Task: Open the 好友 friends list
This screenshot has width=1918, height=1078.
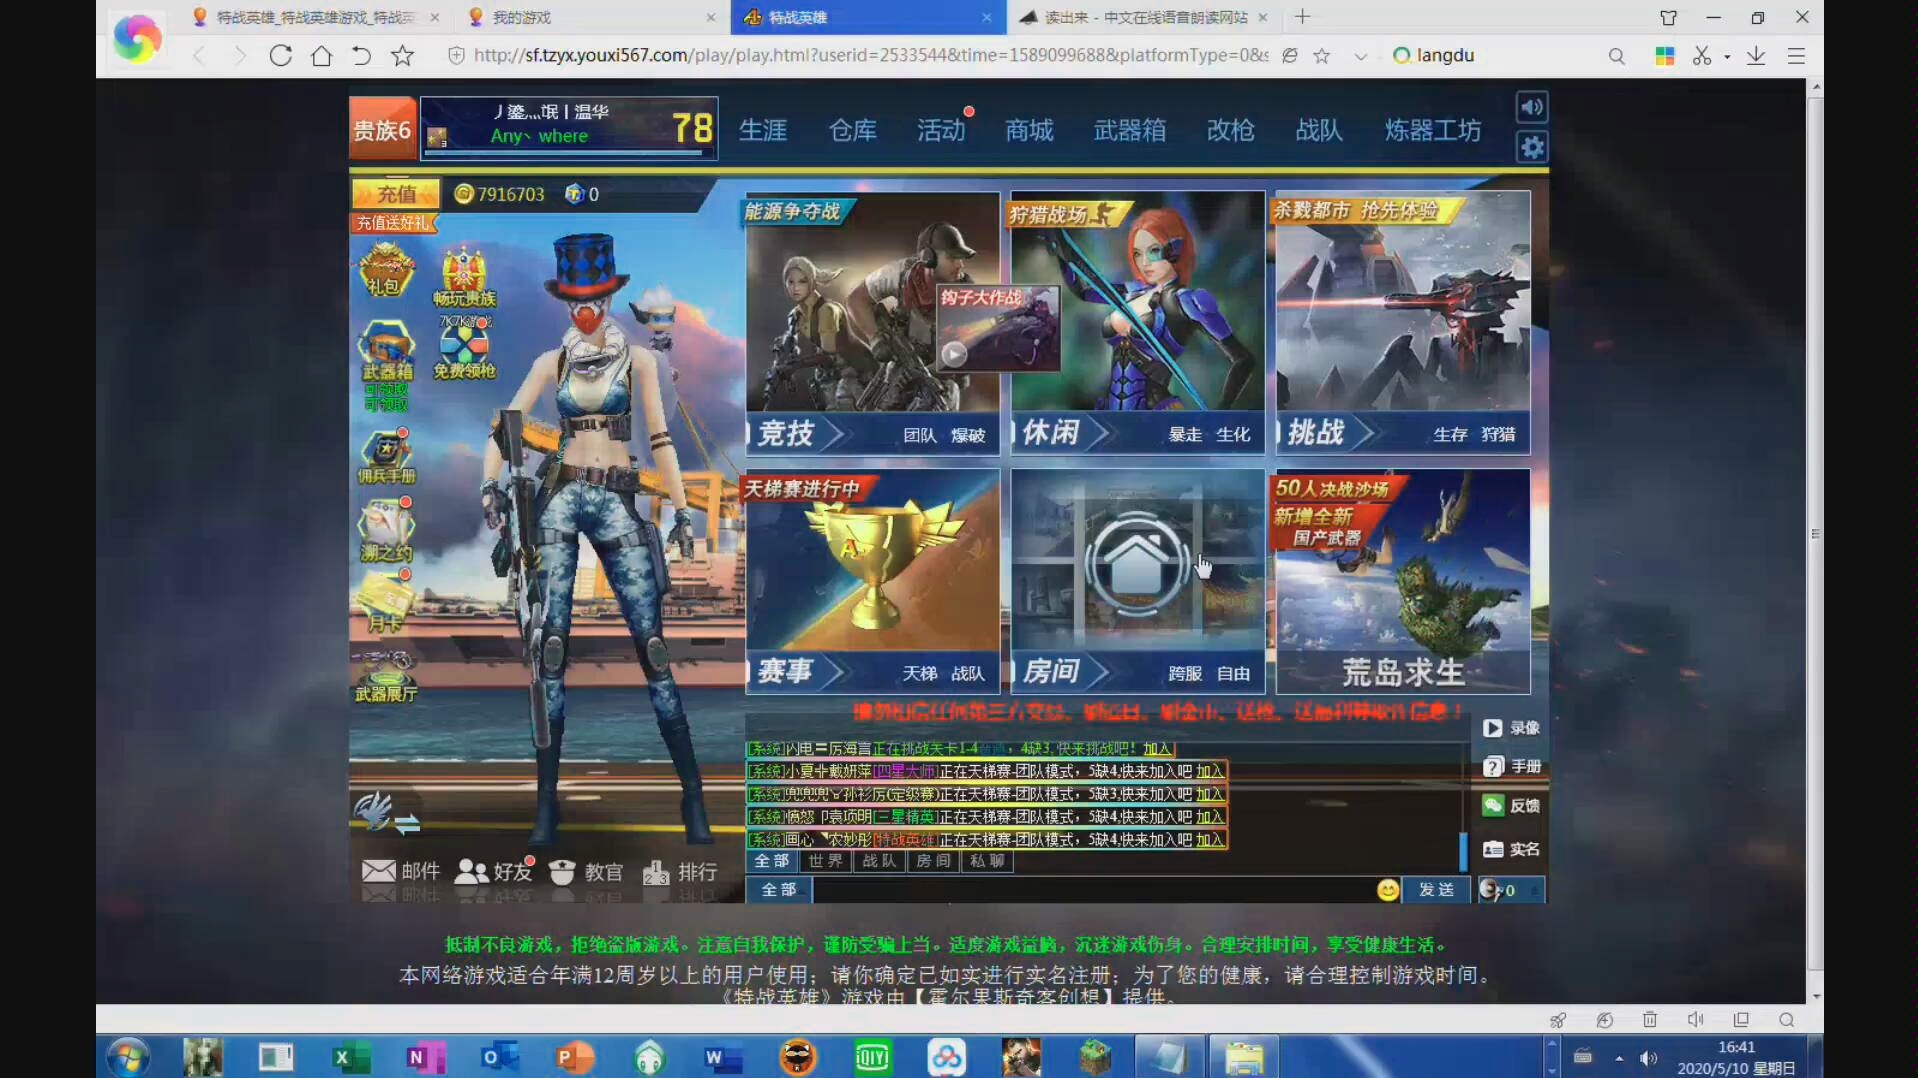Action: (x=494, y=871)
